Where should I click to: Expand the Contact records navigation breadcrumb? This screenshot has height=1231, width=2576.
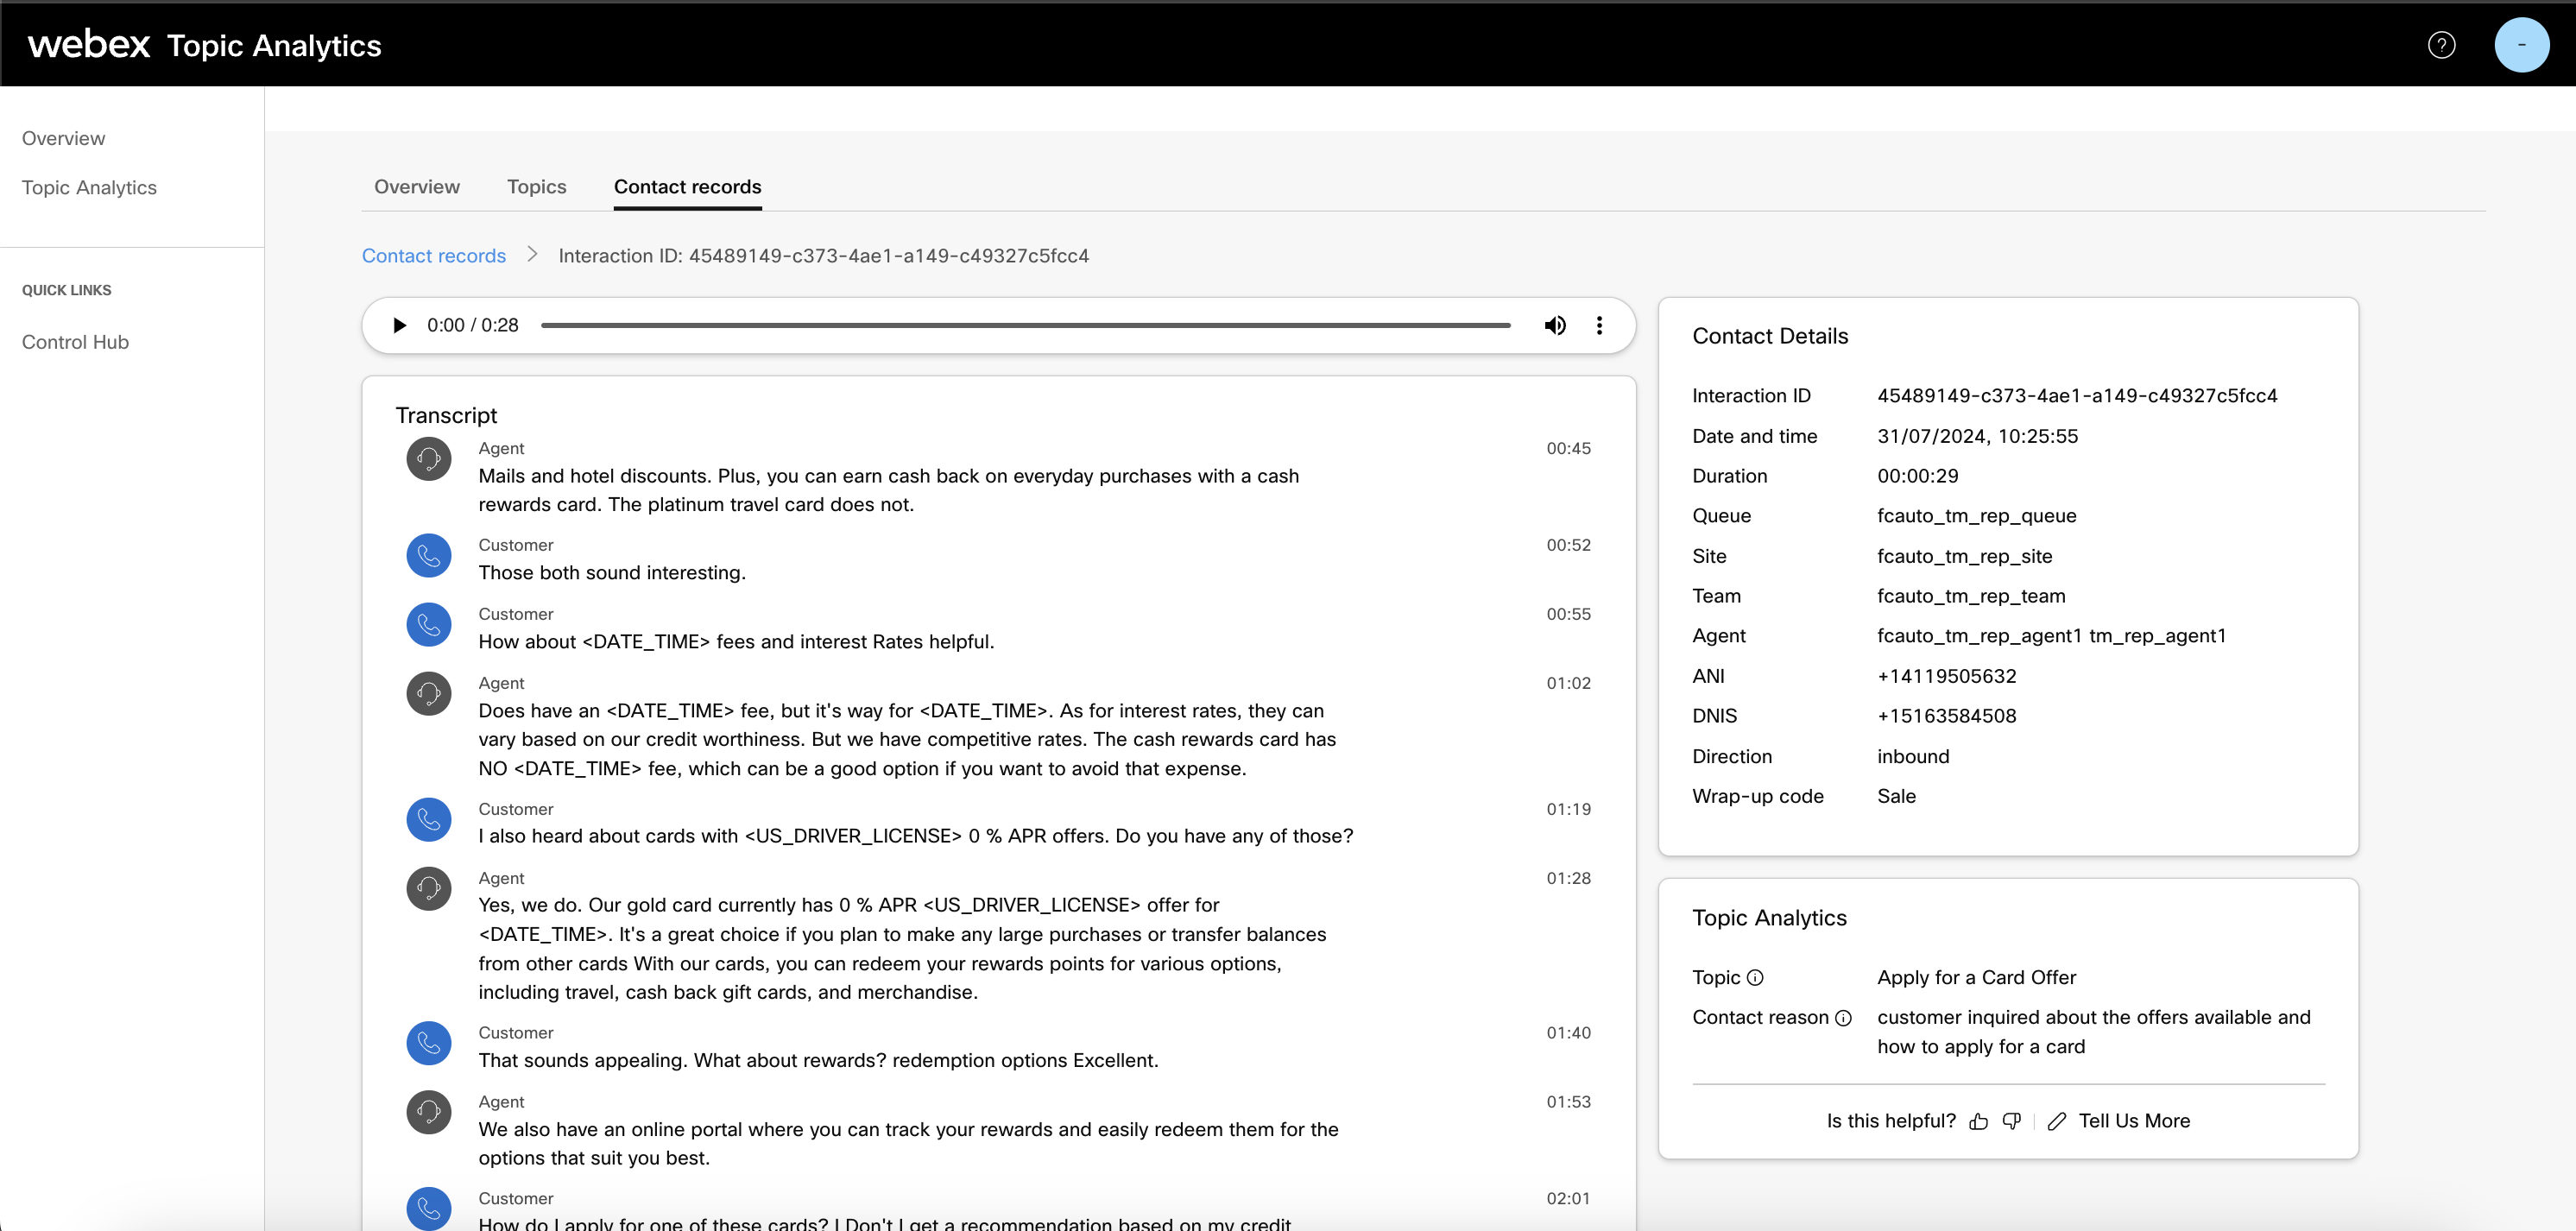pyautogui.click(x=433, y=255)
